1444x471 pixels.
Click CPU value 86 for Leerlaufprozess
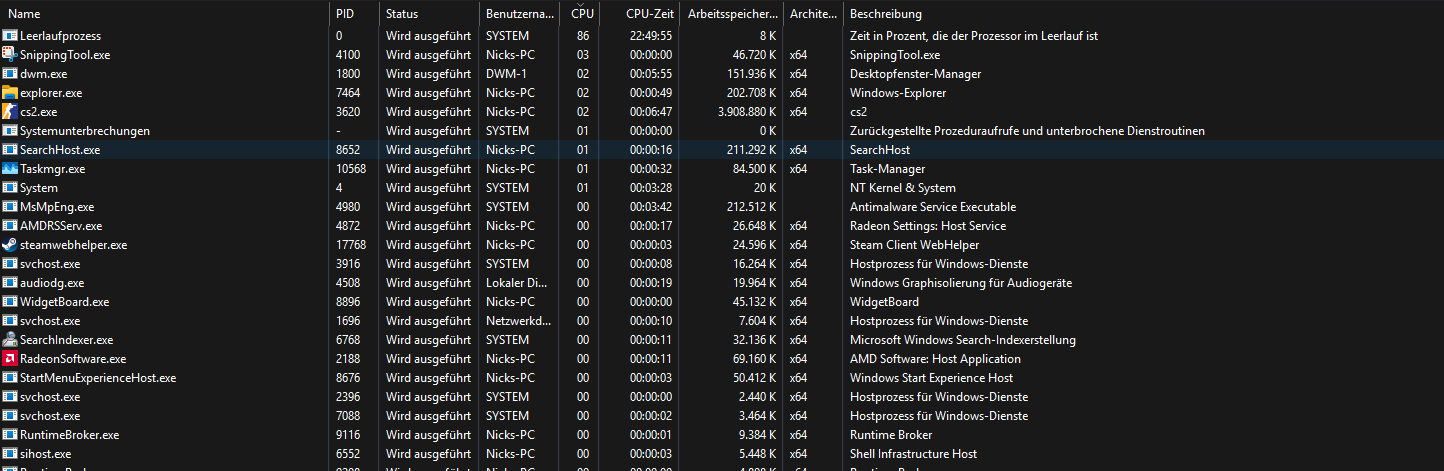pos(583,36)
